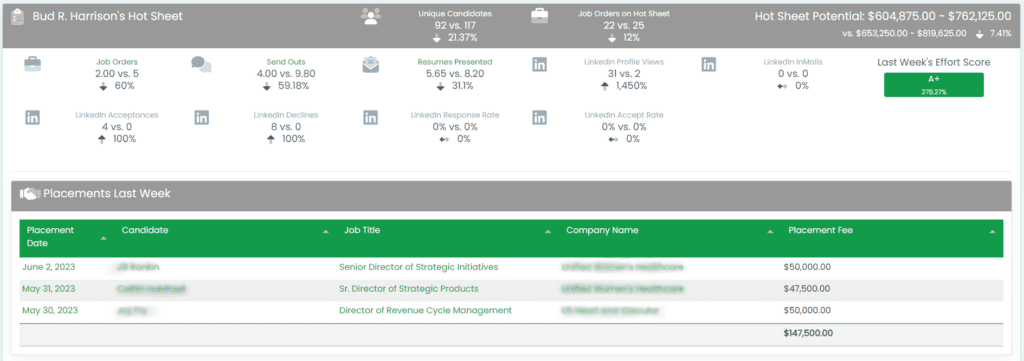
Task: Click the Unique Candidates people icon
Action: click(370, 16)
